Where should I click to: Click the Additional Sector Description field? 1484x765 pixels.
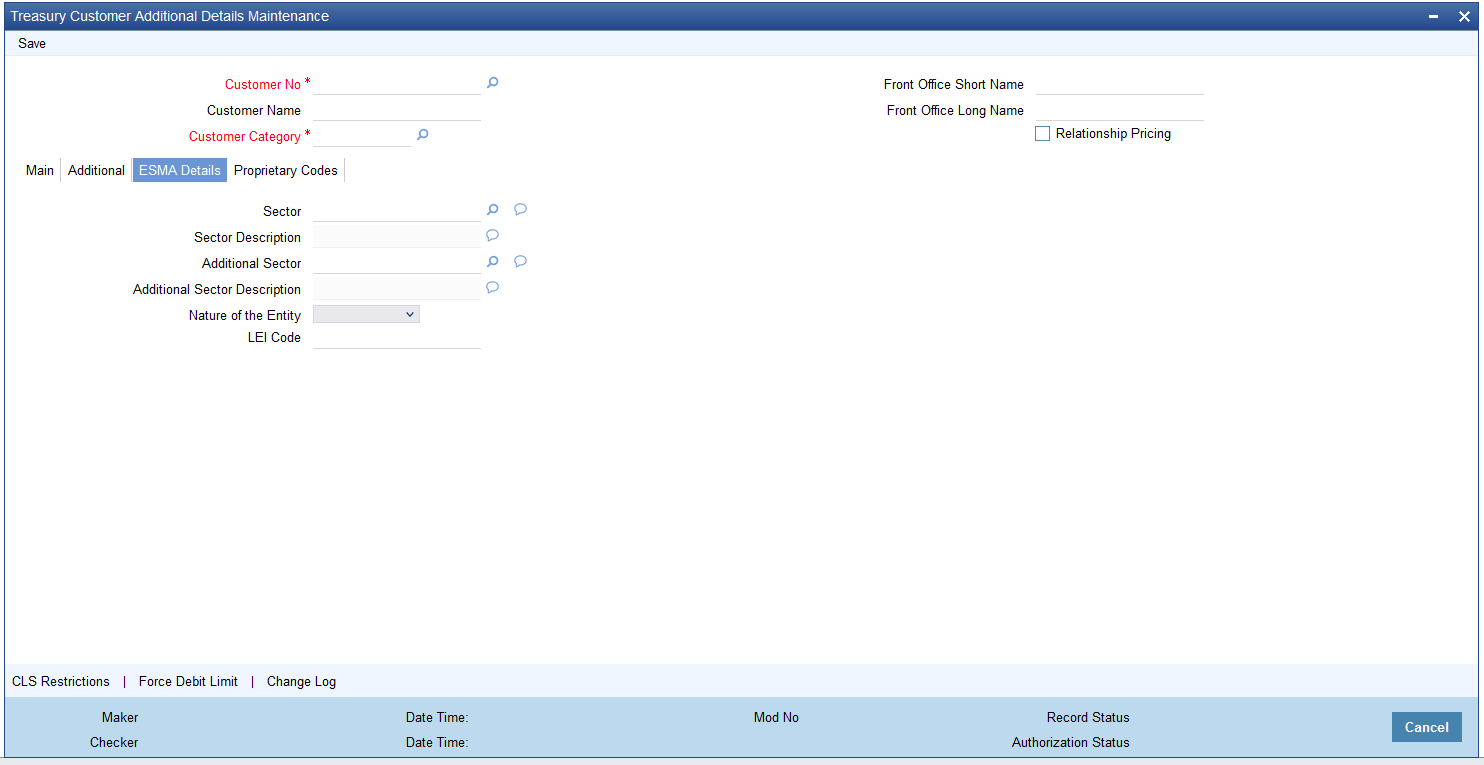point(397,289)
